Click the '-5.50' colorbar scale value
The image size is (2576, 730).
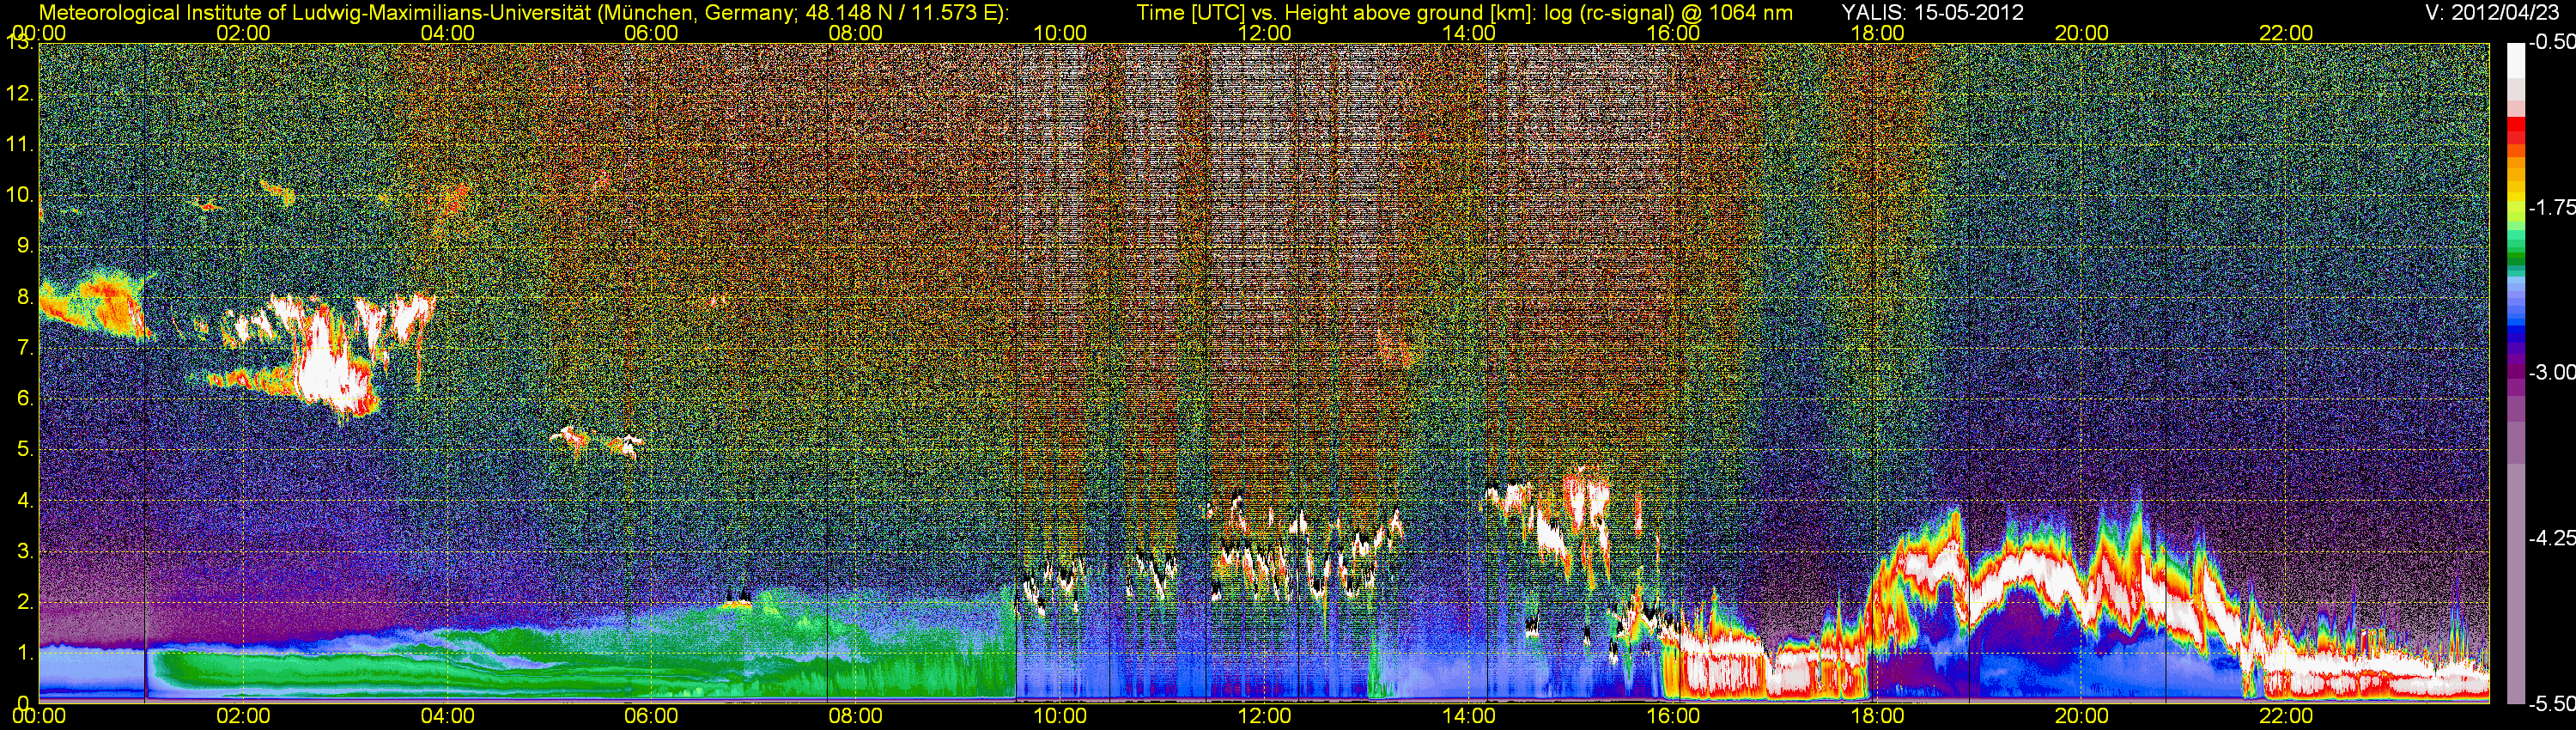tap(2551, 704)
